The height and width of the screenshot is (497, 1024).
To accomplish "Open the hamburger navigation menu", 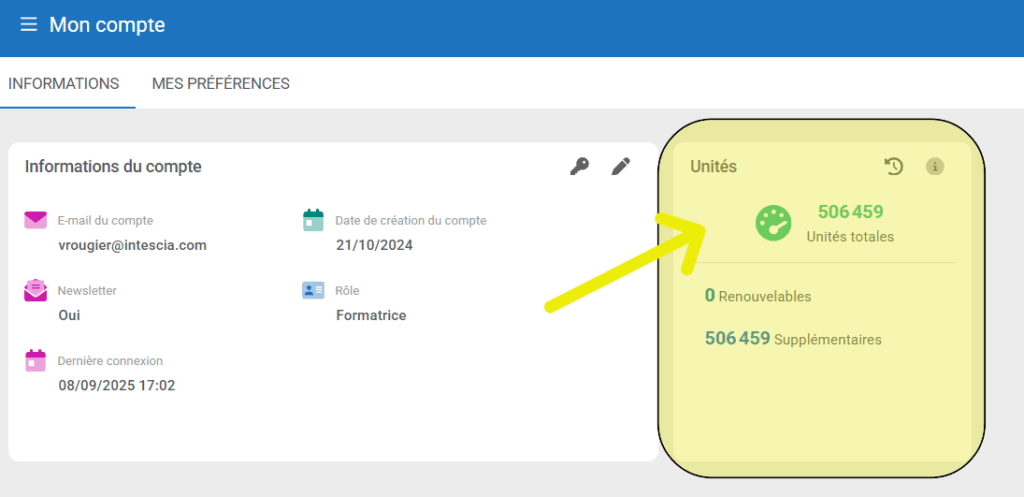I will (x=28, y=24).
